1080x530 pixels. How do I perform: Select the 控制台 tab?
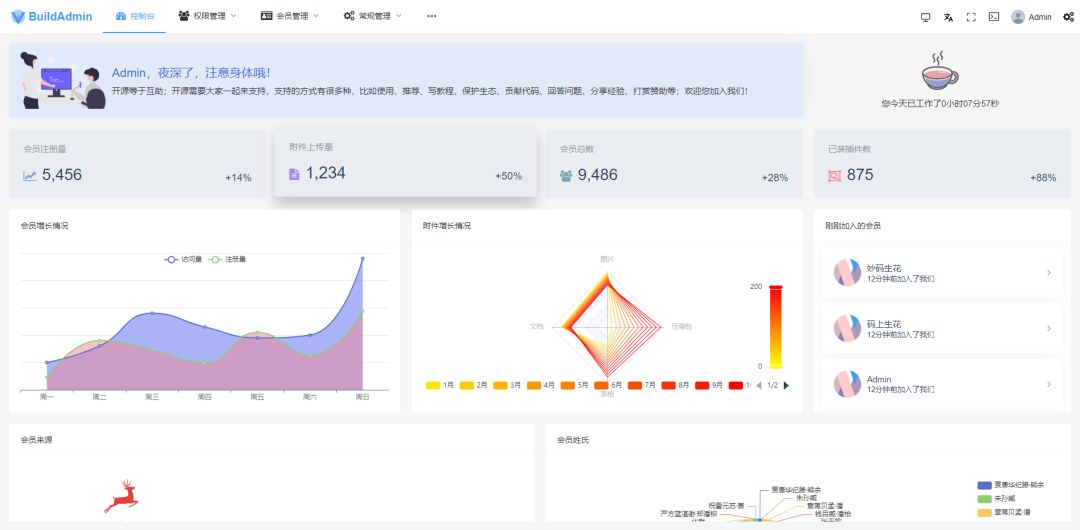(x=135, y=16)
